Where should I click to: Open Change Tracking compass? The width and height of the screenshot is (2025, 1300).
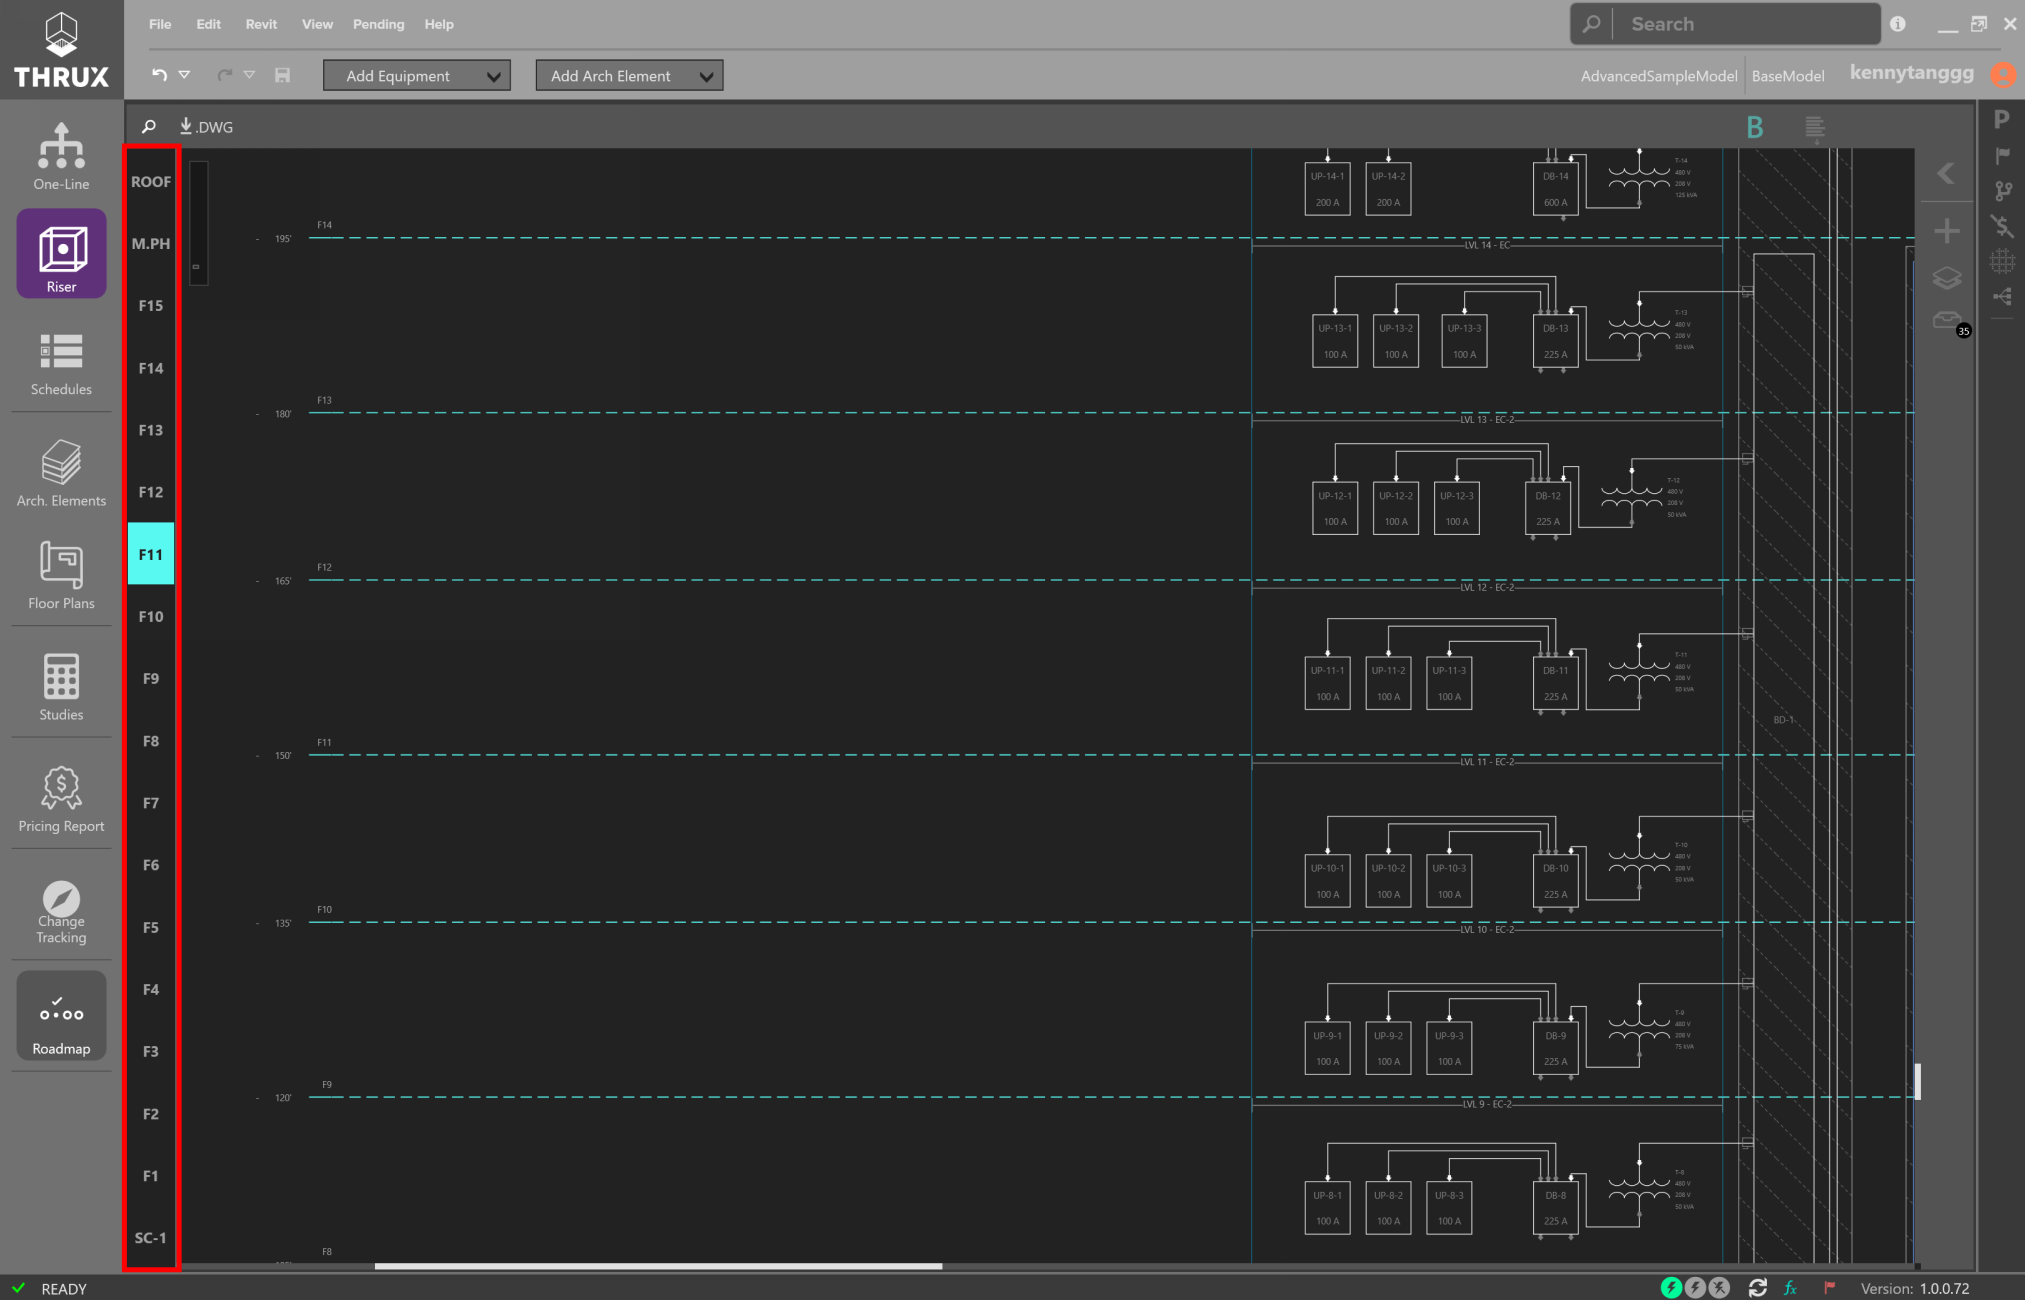tap(61, 912)
